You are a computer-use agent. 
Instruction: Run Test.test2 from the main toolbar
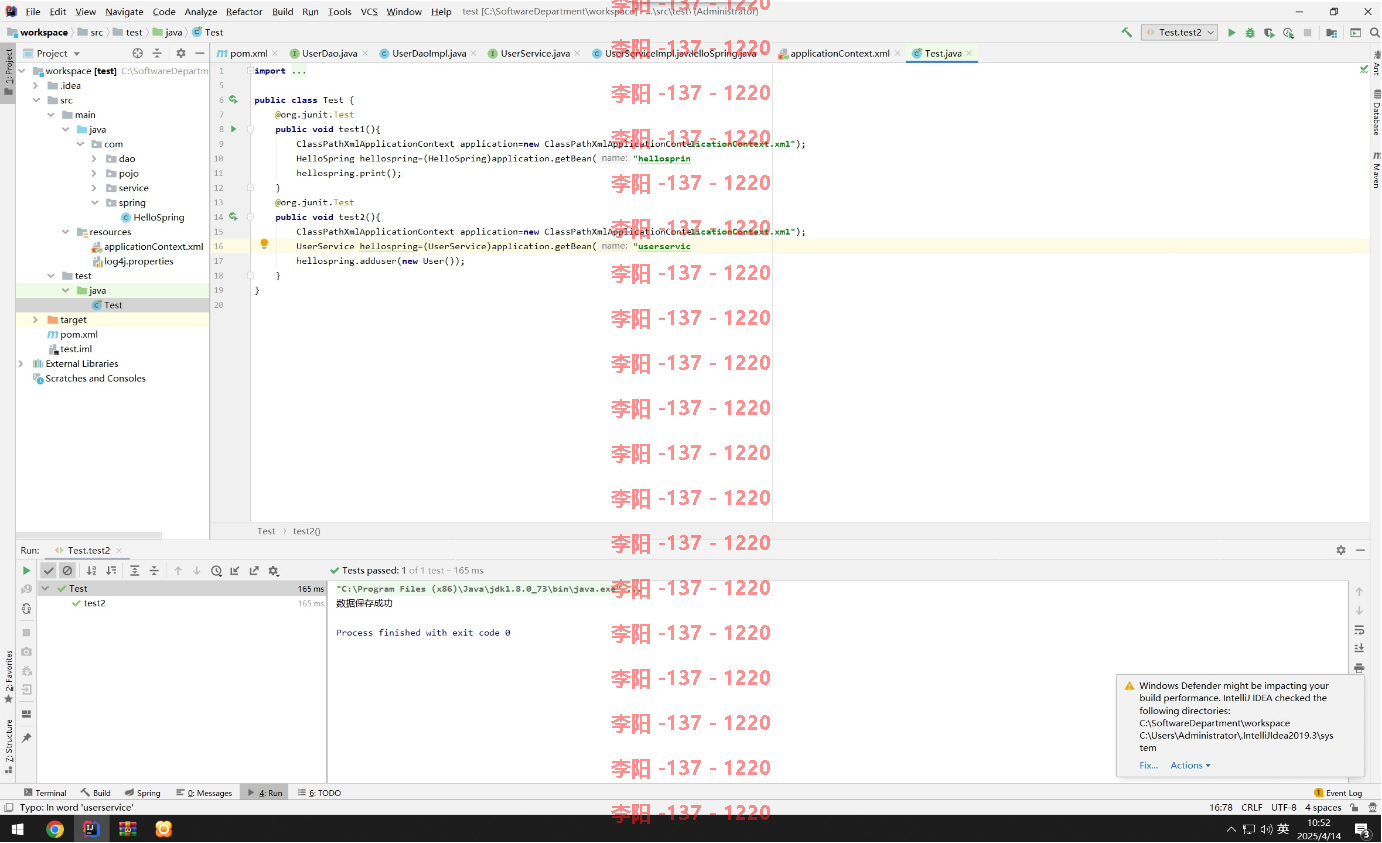click(1231, 32)
